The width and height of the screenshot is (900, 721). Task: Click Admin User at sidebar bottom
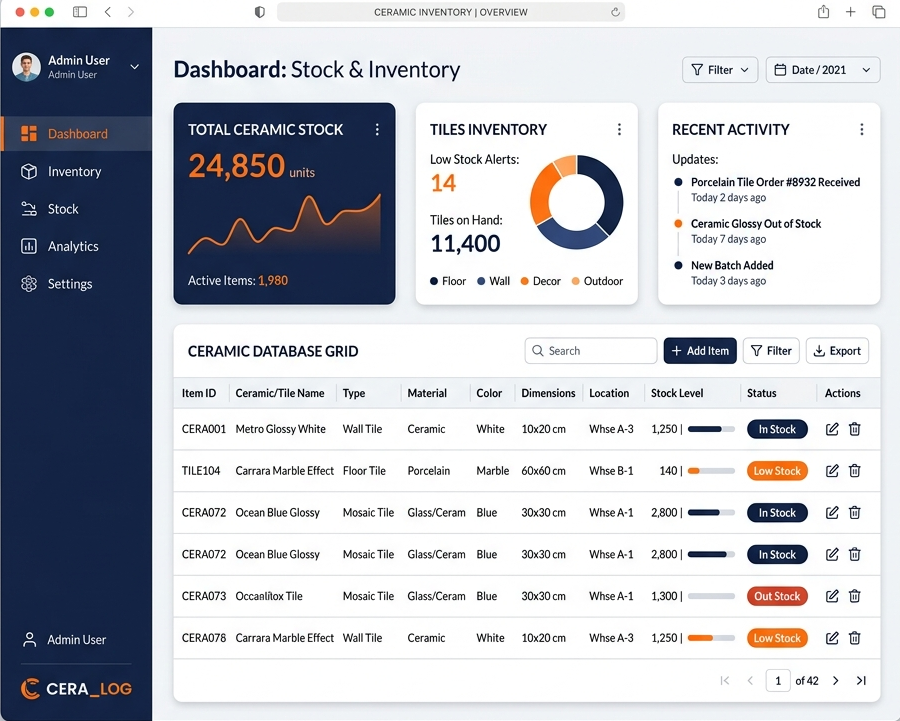(64, 639)
